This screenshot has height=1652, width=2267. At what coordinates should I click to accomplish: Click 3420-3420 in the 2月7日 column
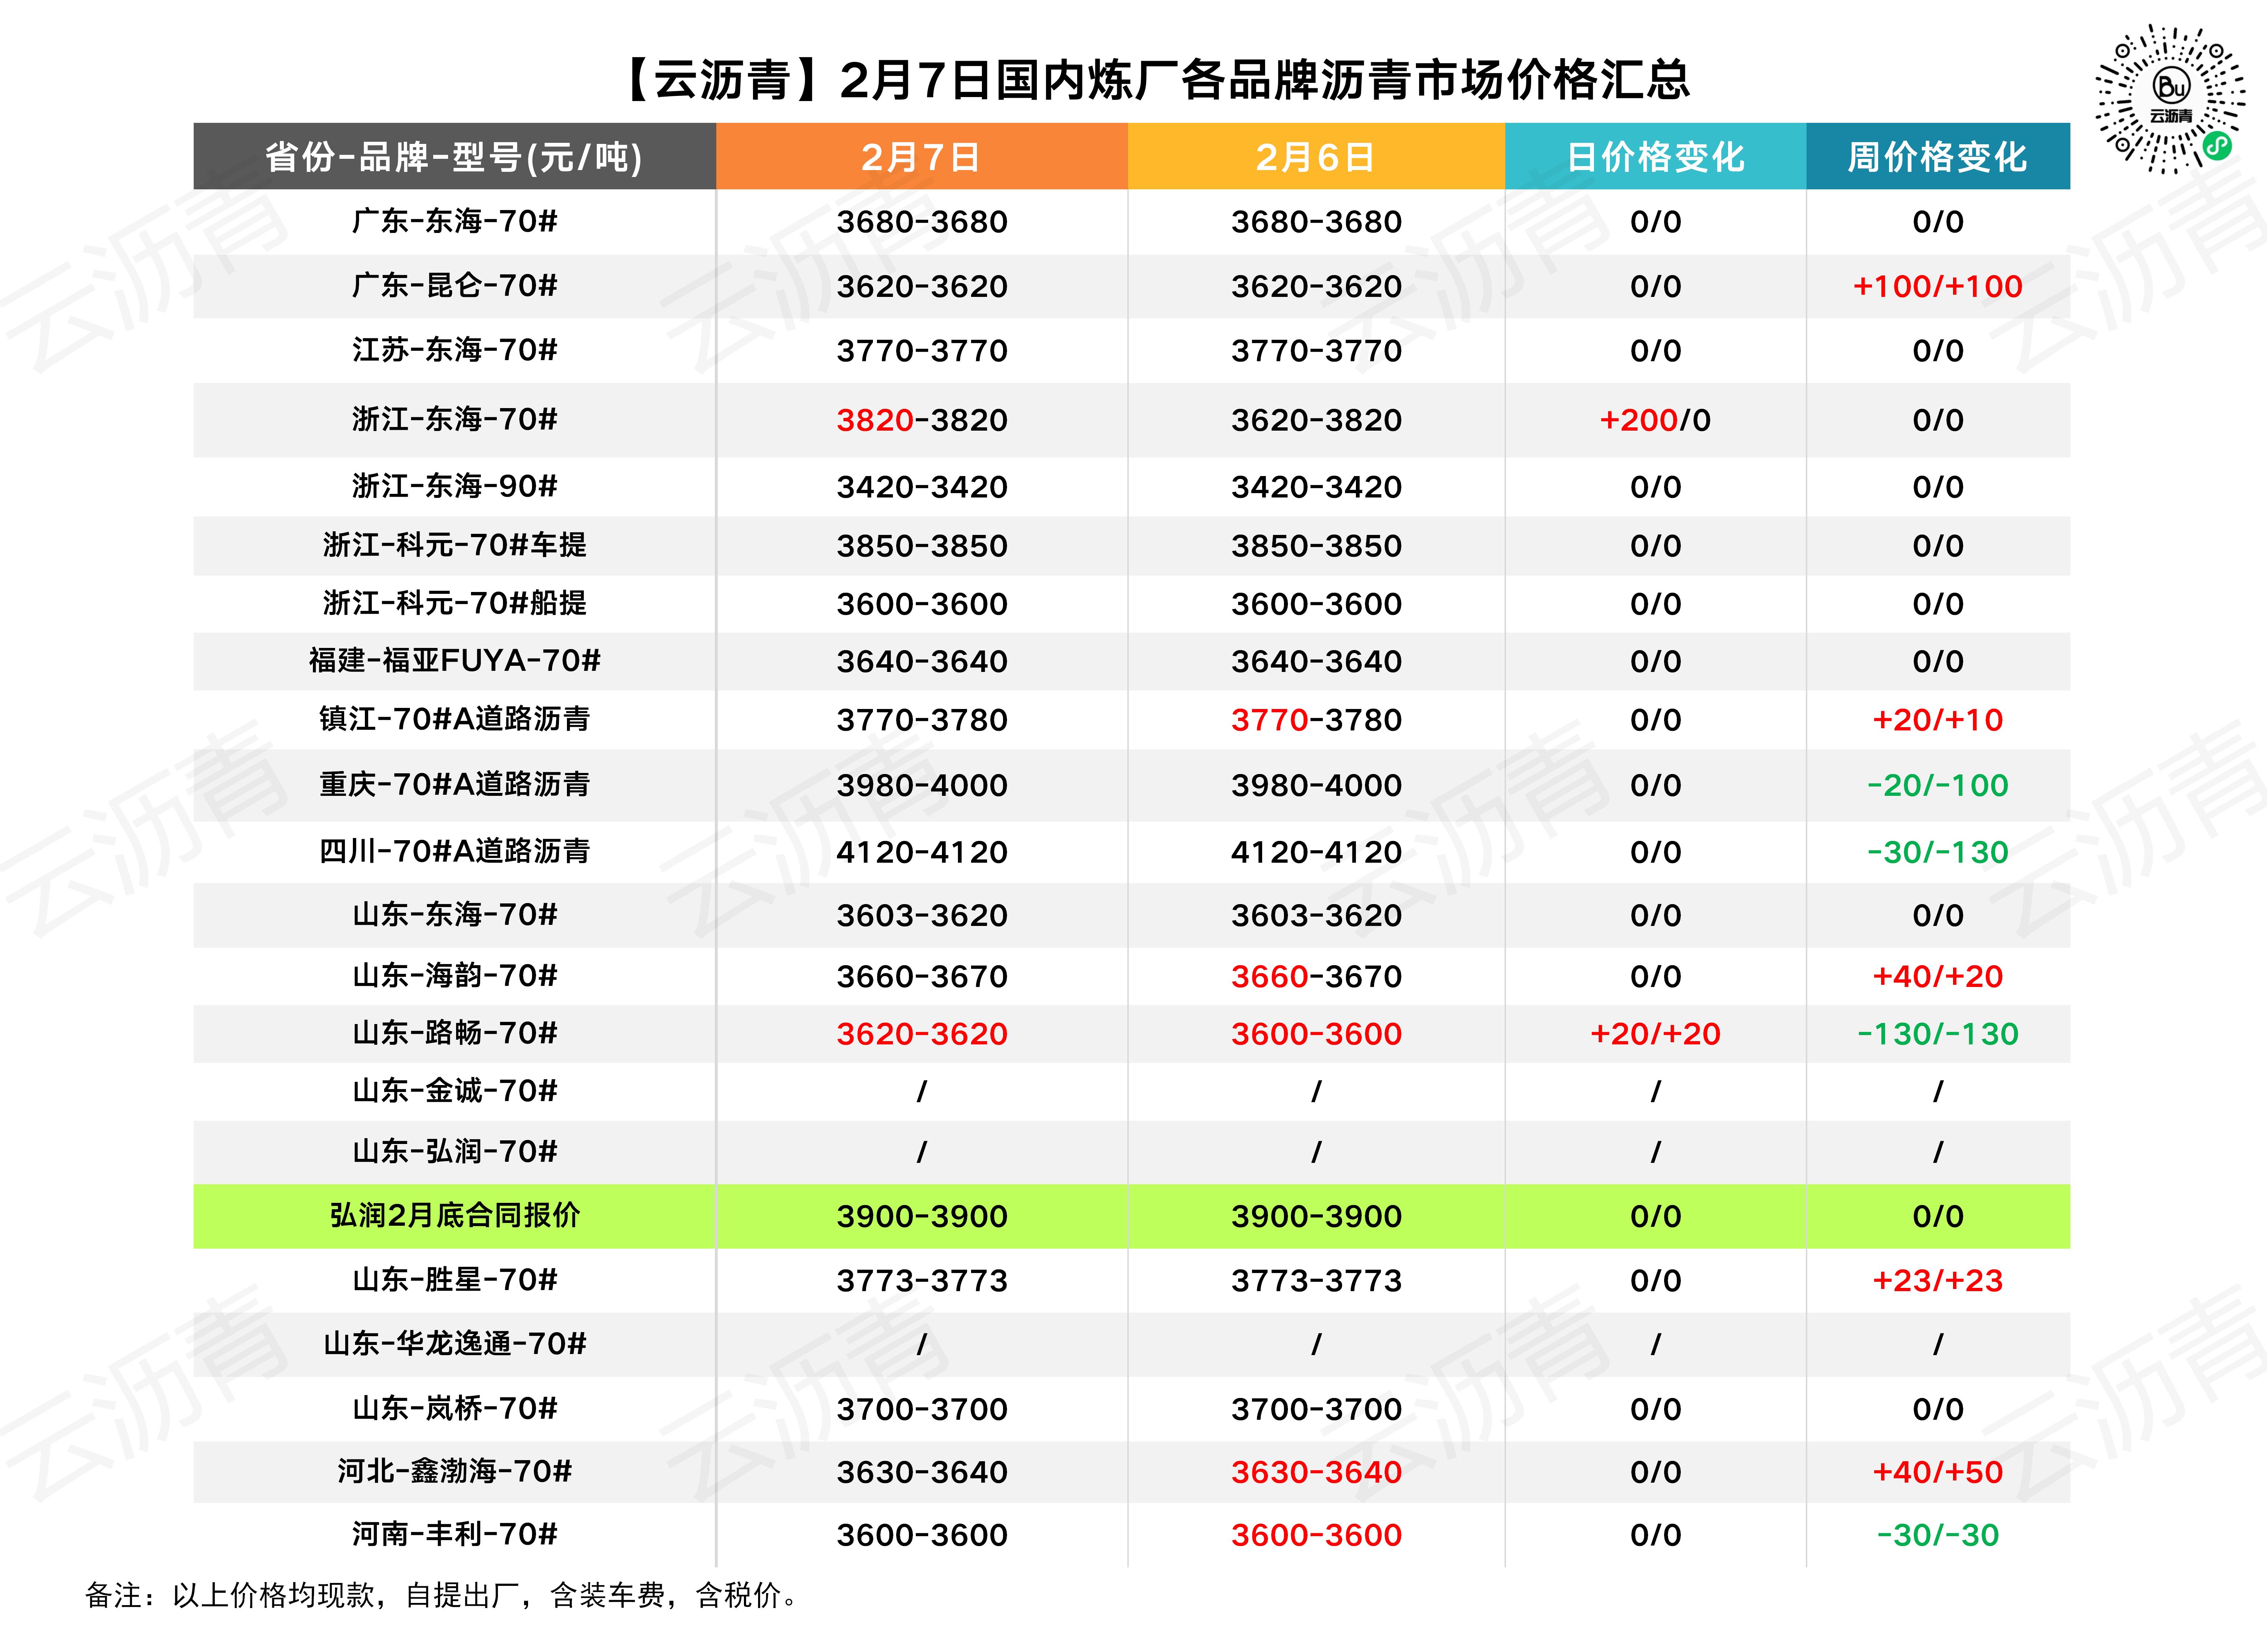[x=922, y=487]
